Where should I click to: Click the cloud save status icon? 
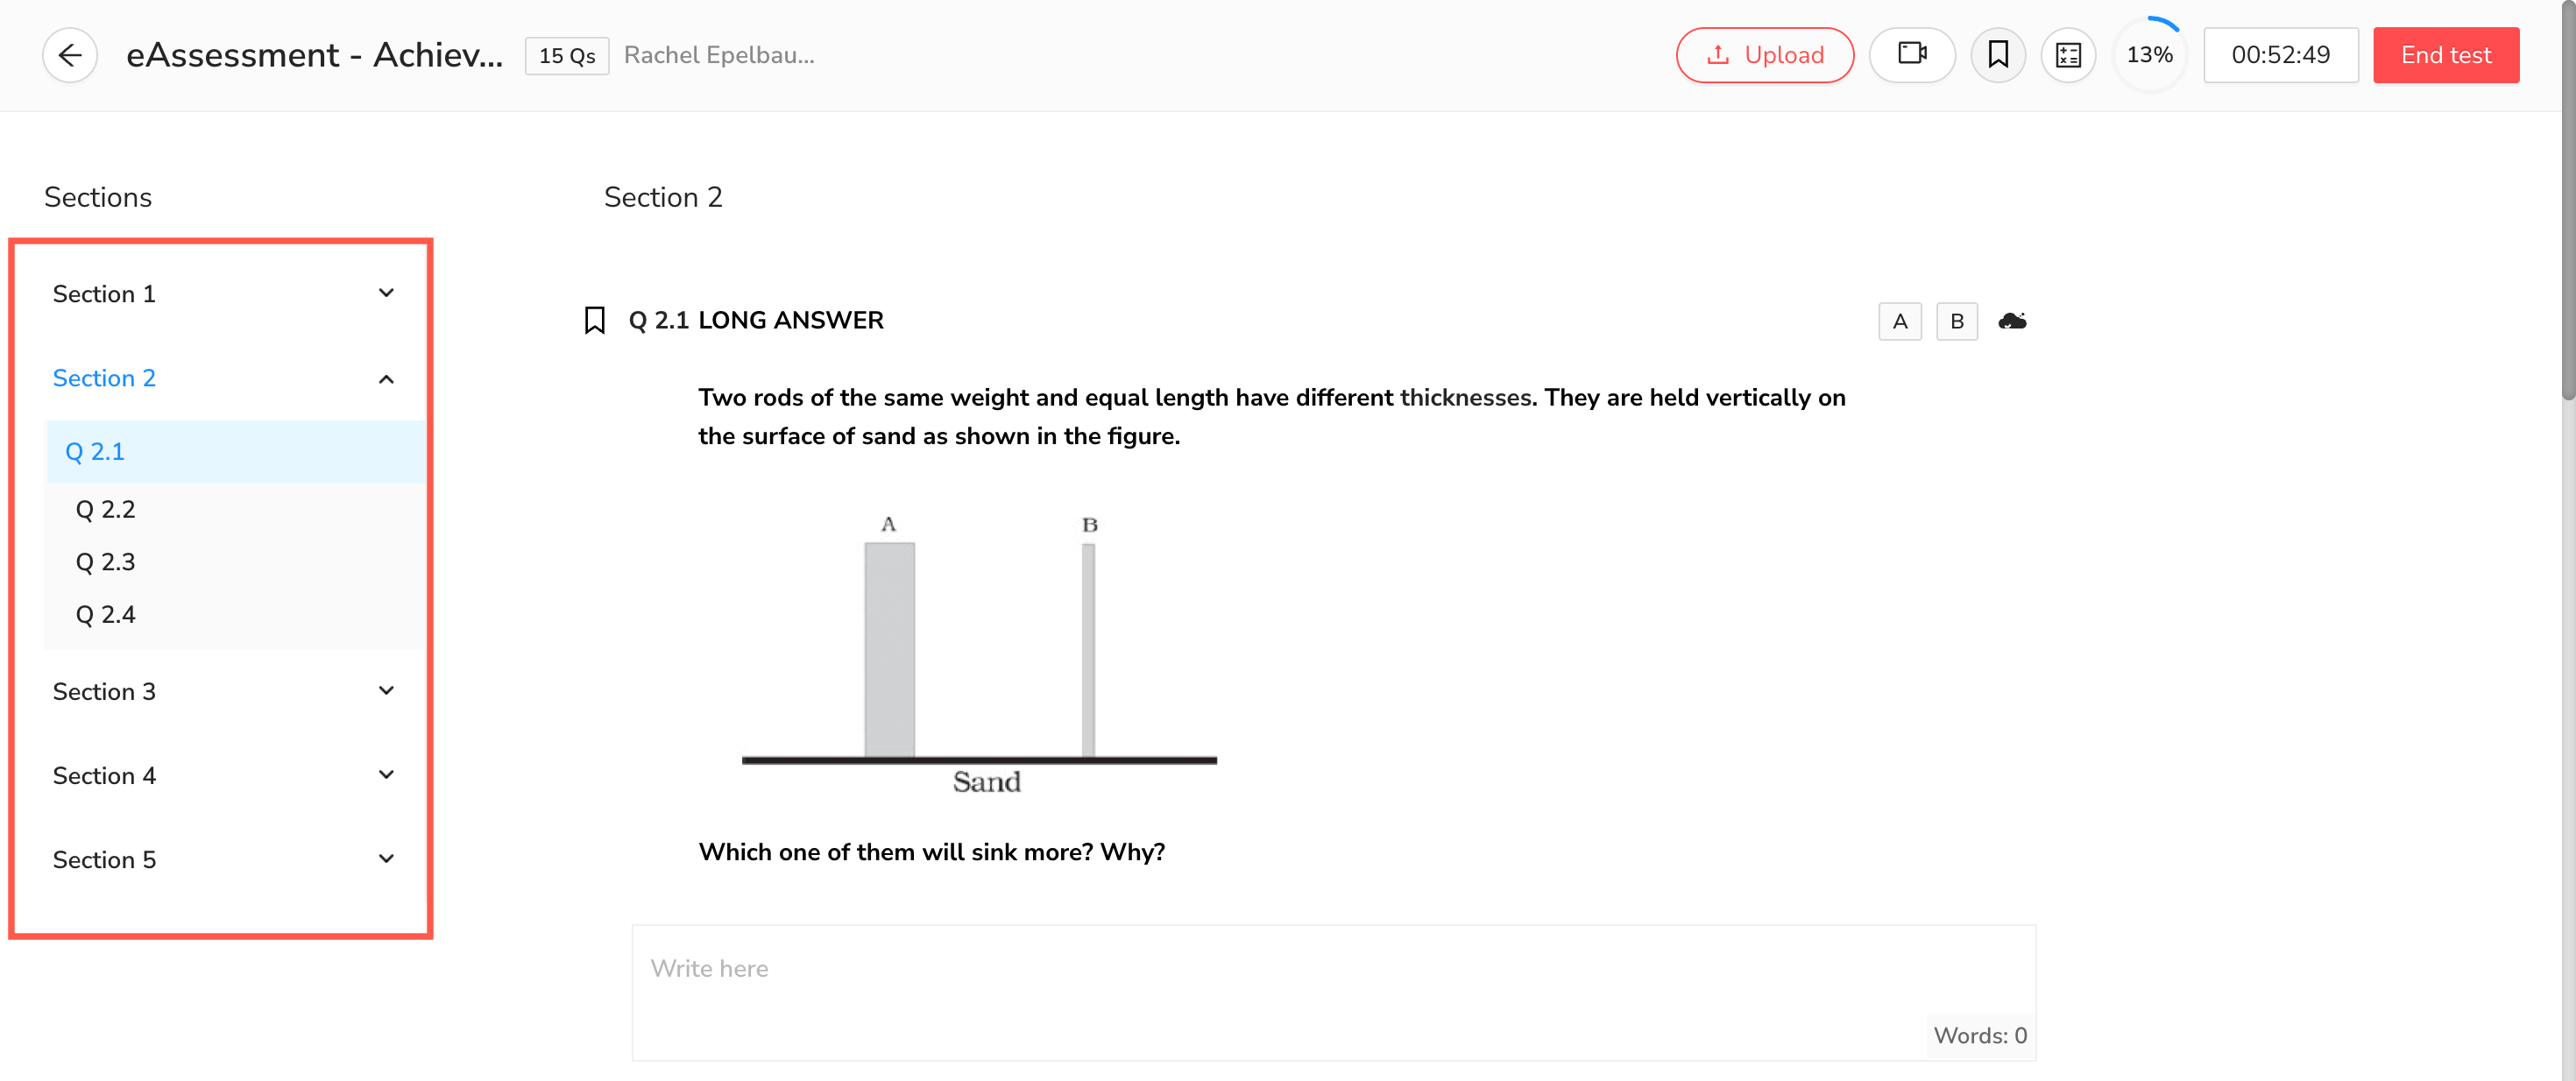[2011, 321]
